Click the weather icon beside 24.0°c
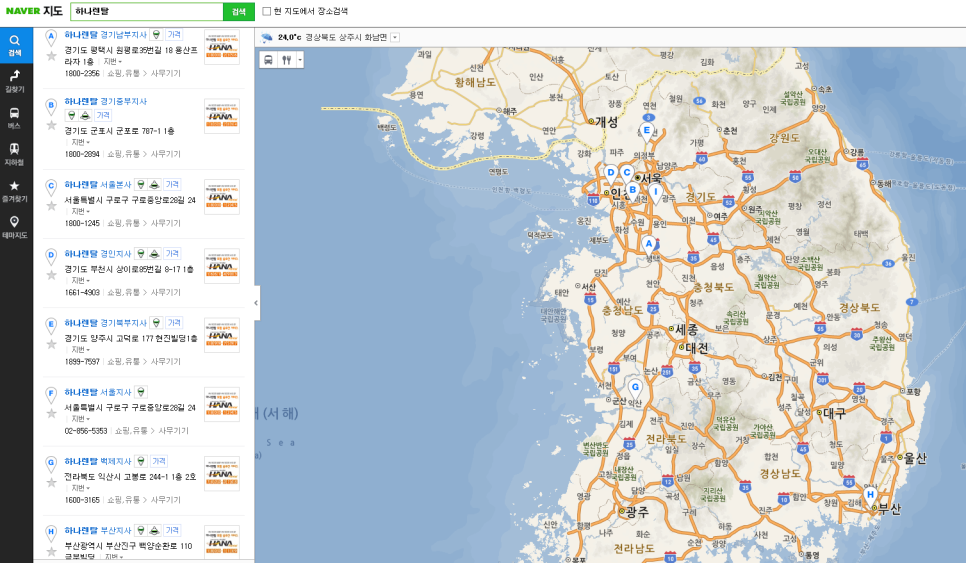 click(x=267, y=38)
